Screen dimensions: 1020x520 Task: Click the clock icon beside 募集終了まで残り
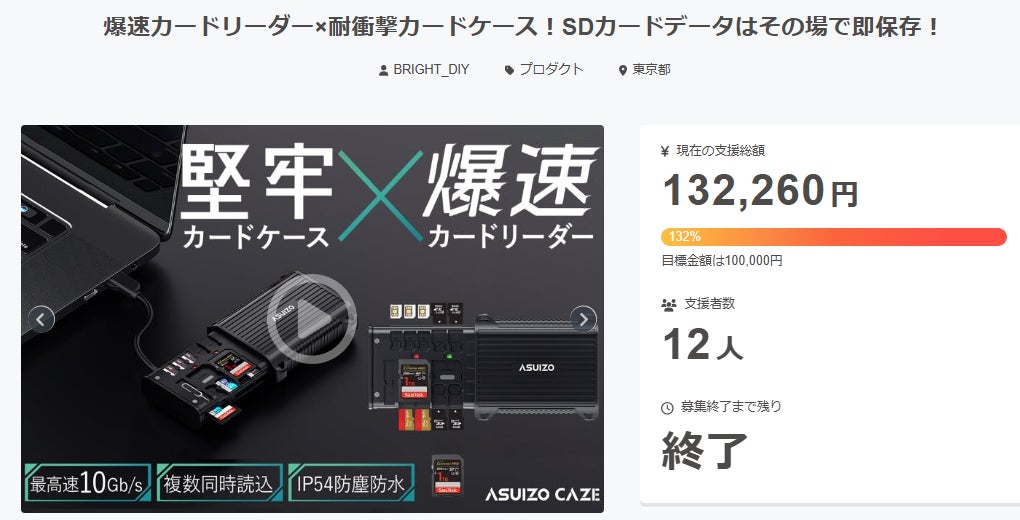click(x=667, y=408)
